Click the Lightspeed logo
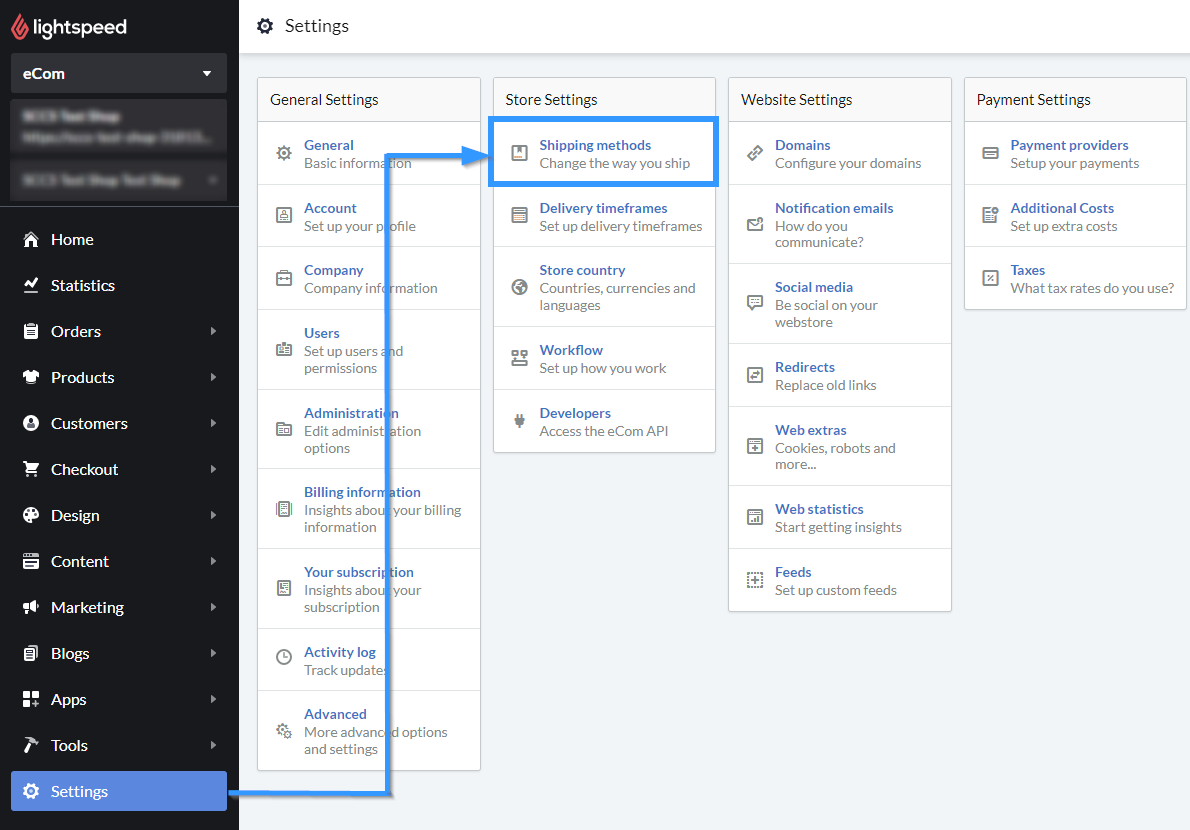Screen dimensions: 1190x830 [x=66, y=26]
